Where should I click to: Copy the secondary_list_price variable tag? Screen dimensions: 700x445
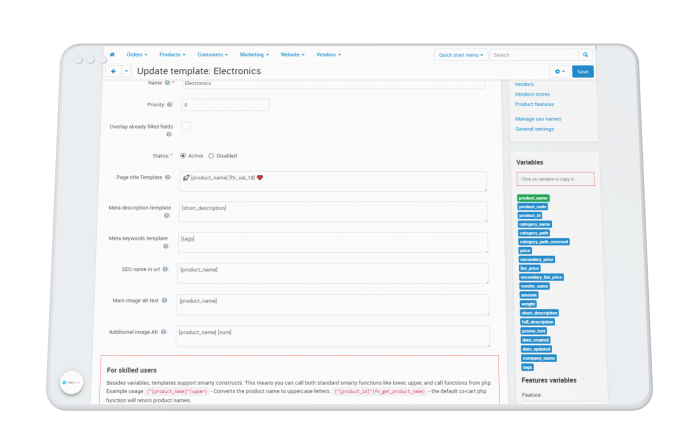(542, 277)
